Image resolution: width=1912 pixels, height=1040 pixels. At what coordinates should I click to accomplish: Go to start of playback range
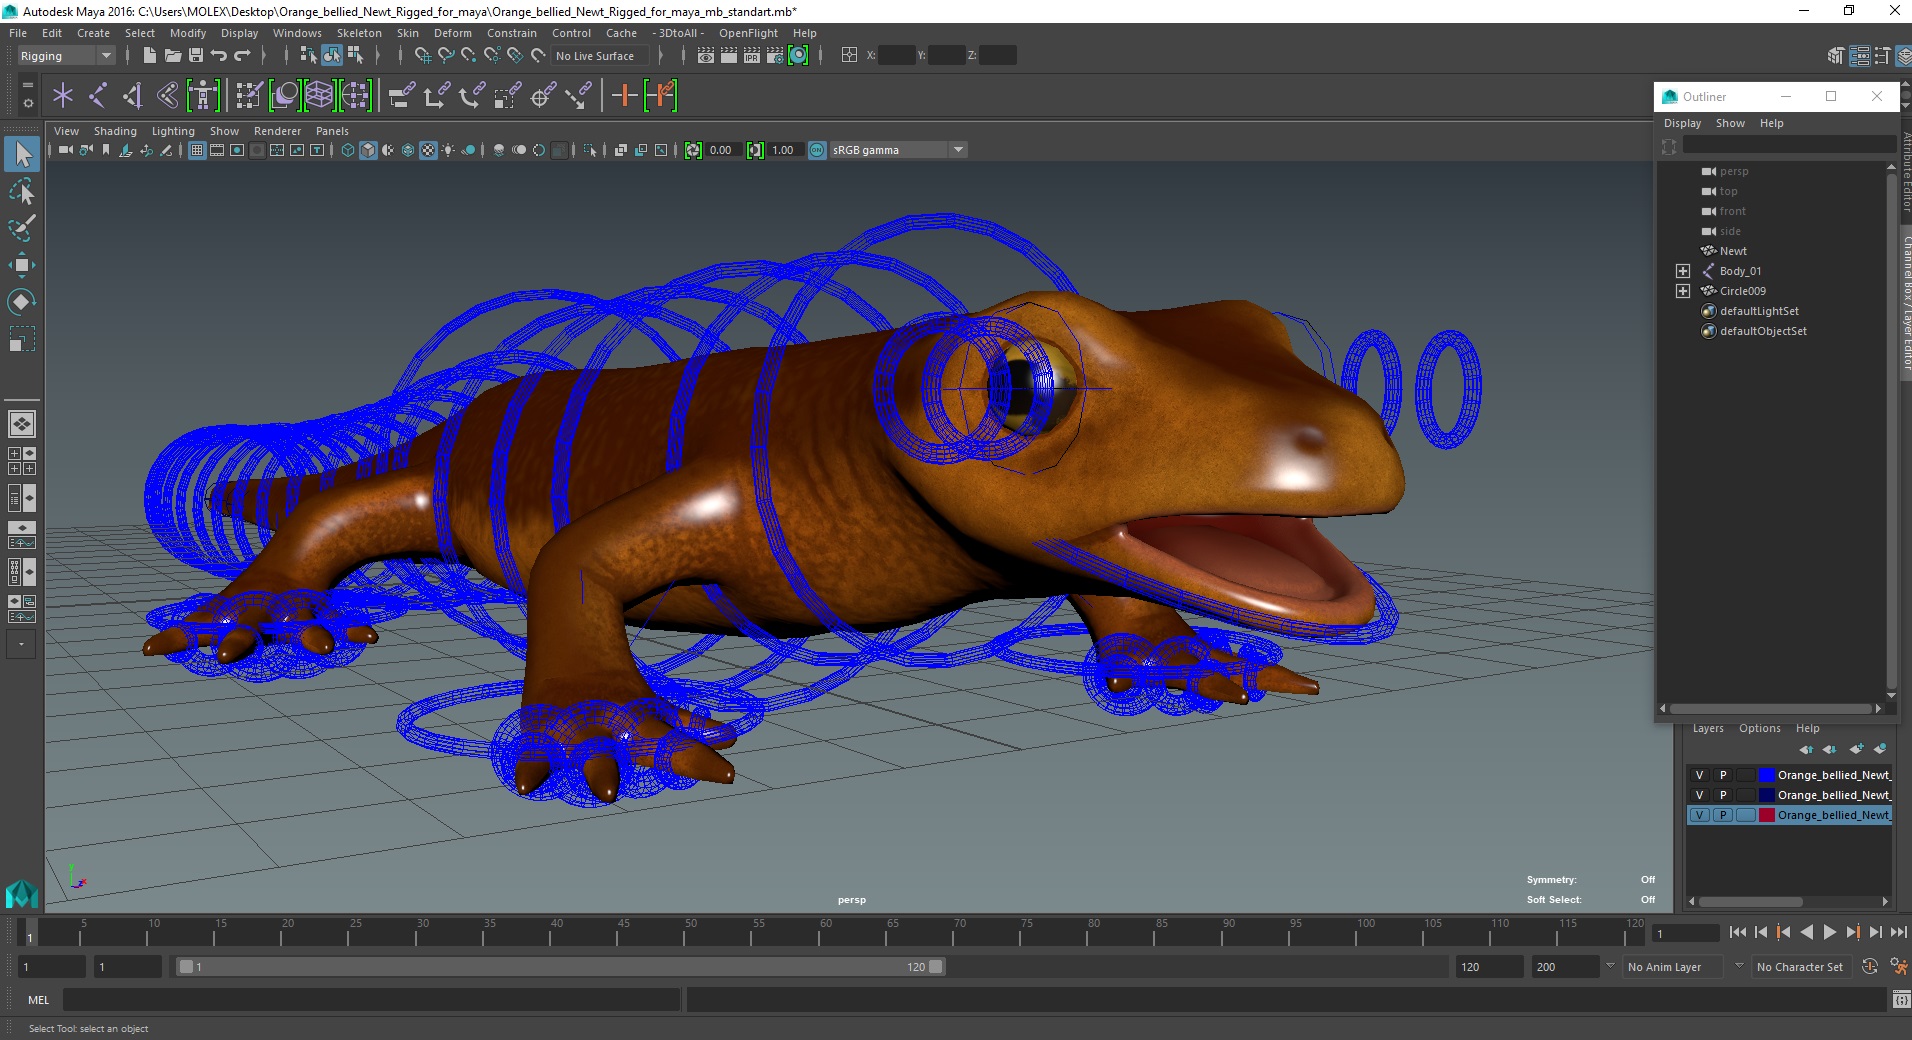coord(1738,932)
